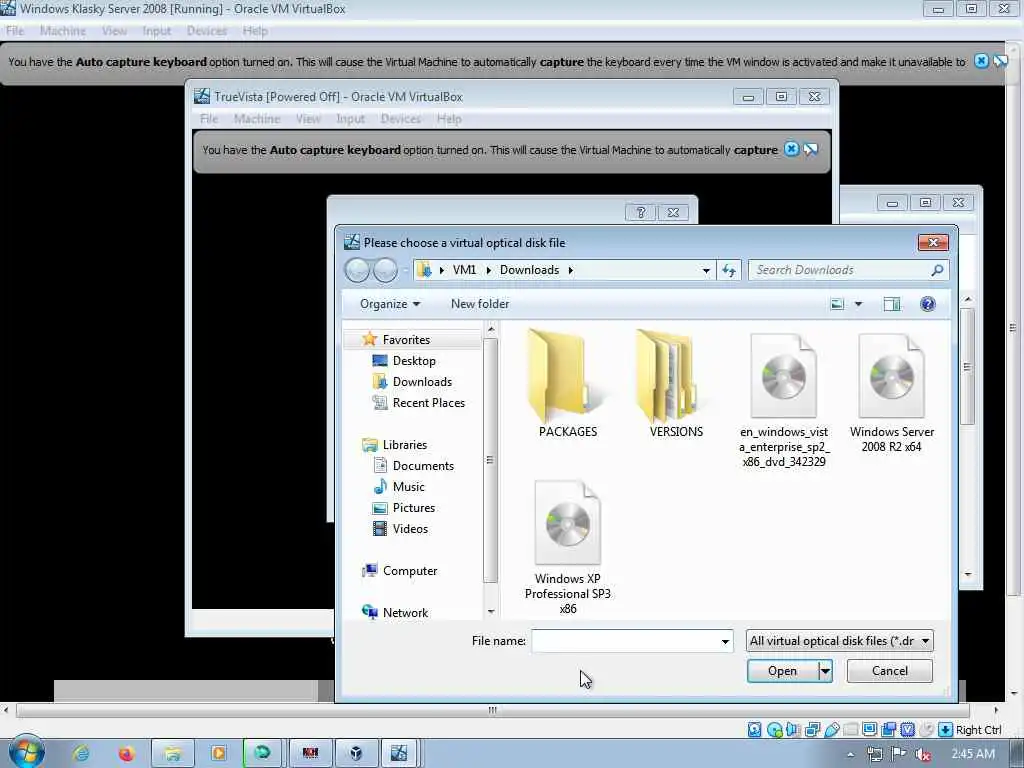Click the mouse integration status icon
This screenshot has height=768, width=1024.
coord(926,729)
